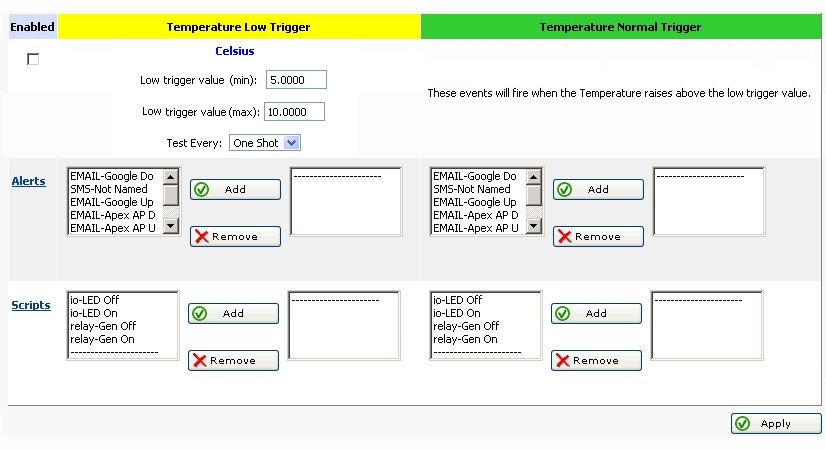Screen dimensions: 826x450
Task: Open the Test Every dropdown
Action: tap(264, 143)
